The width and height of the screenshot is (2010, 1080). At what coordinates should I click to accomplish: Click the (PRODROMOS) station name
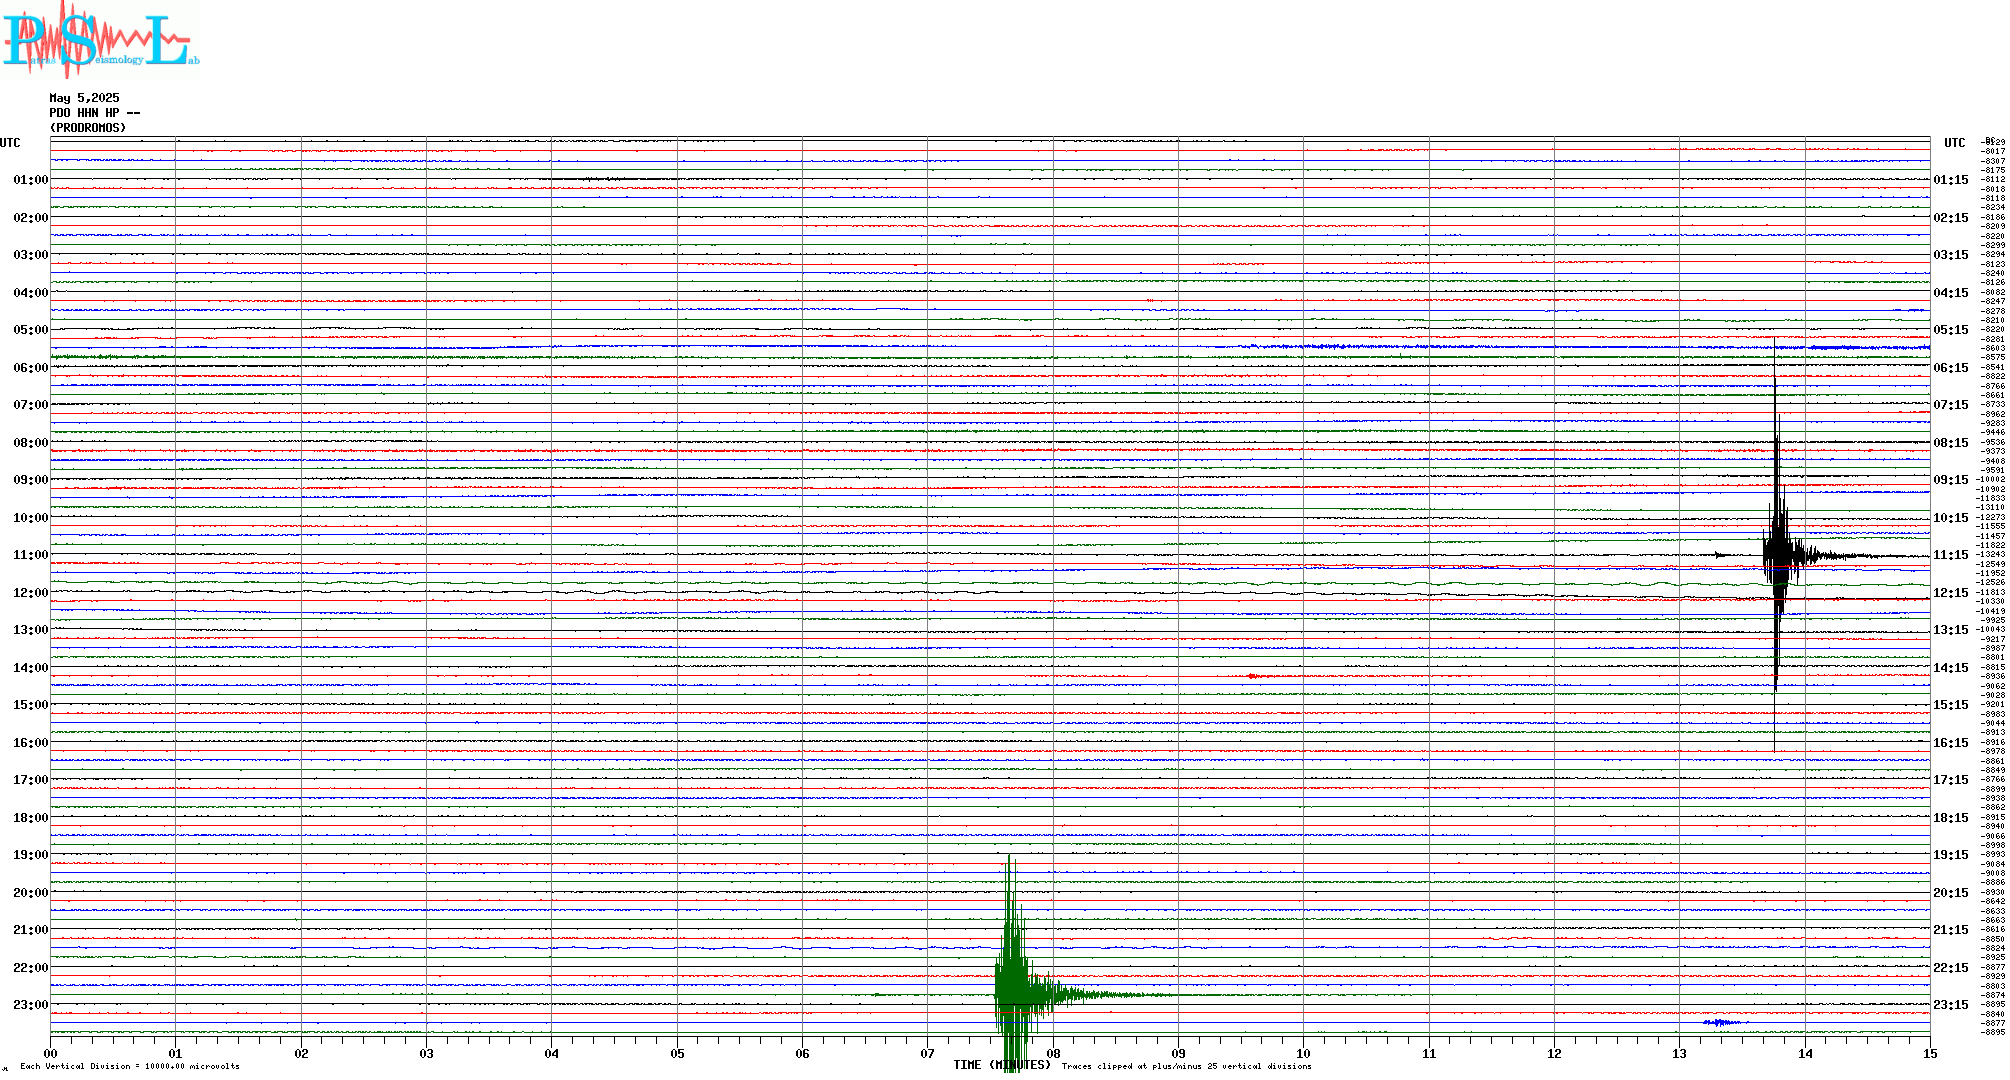(x=88, y=128)
